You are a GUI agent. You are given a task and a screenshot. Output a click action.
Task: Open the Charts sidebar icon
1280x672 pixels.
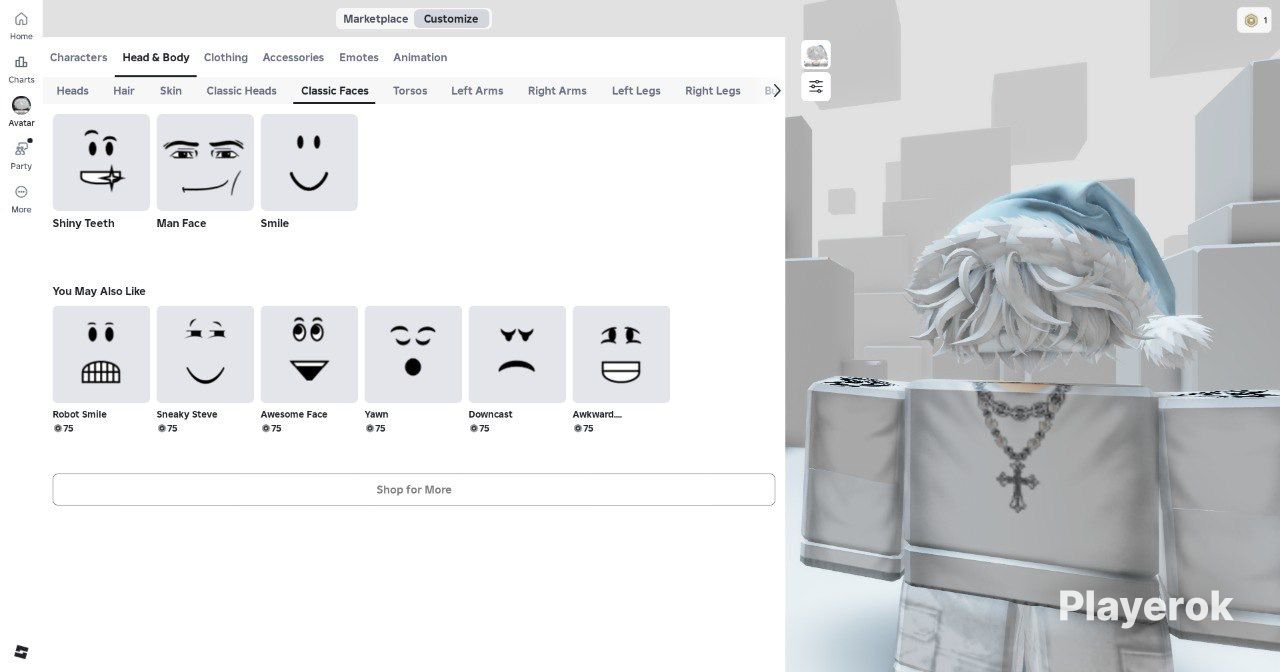coord(21,62)
